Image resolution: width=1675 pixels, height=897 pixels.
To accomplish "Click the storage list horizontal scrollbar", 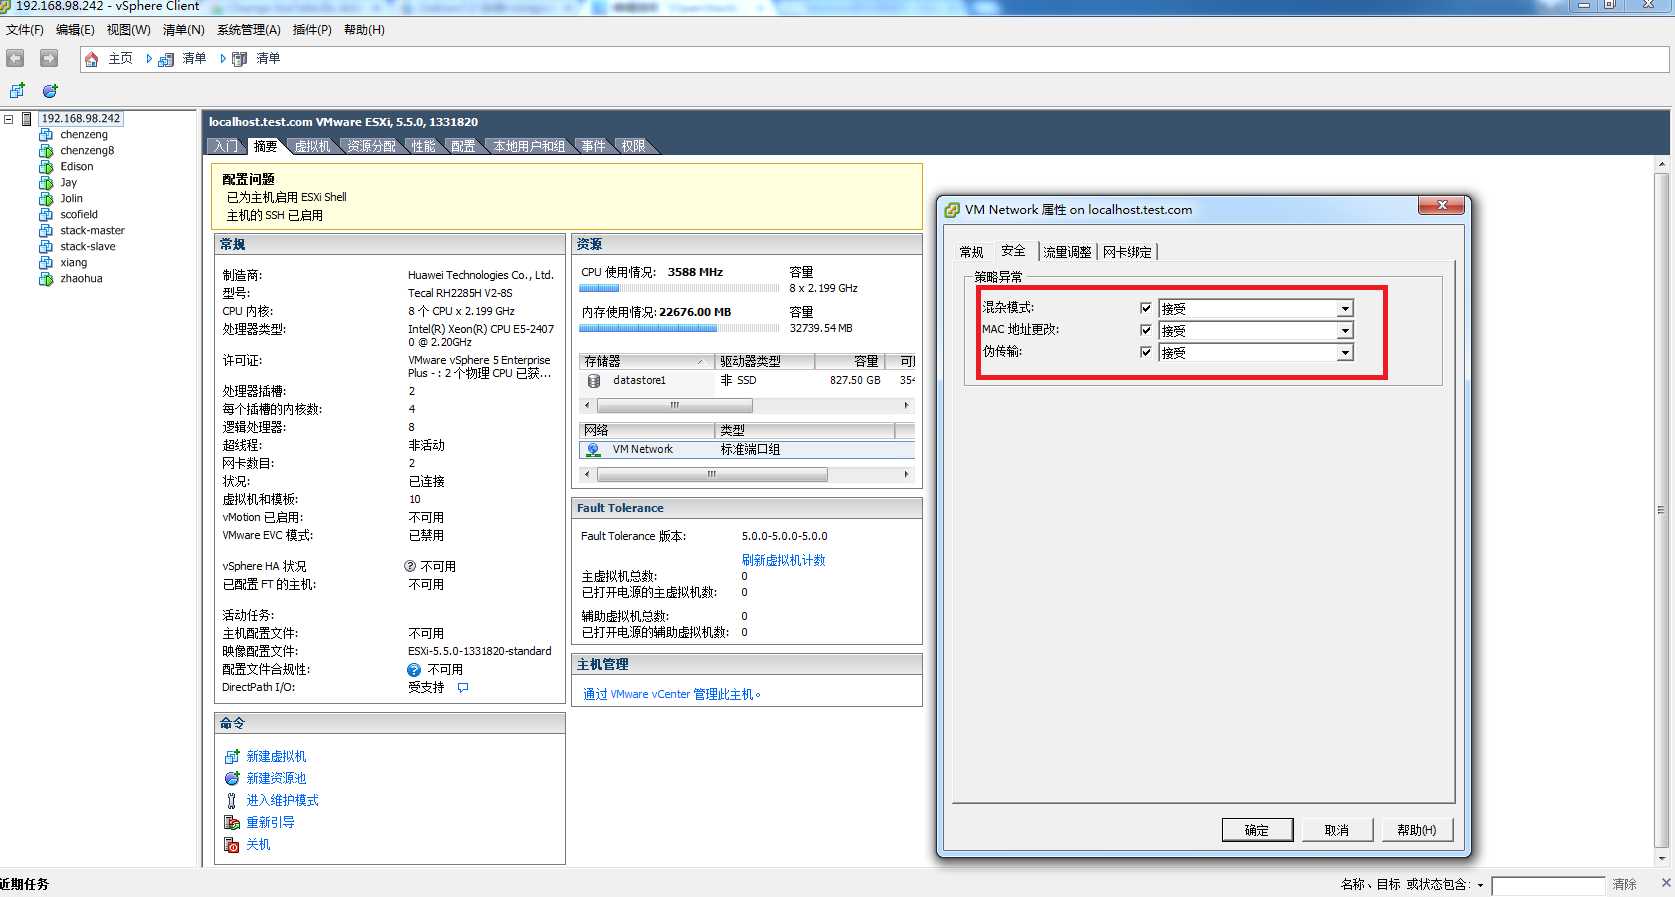I will click(746, 405).
